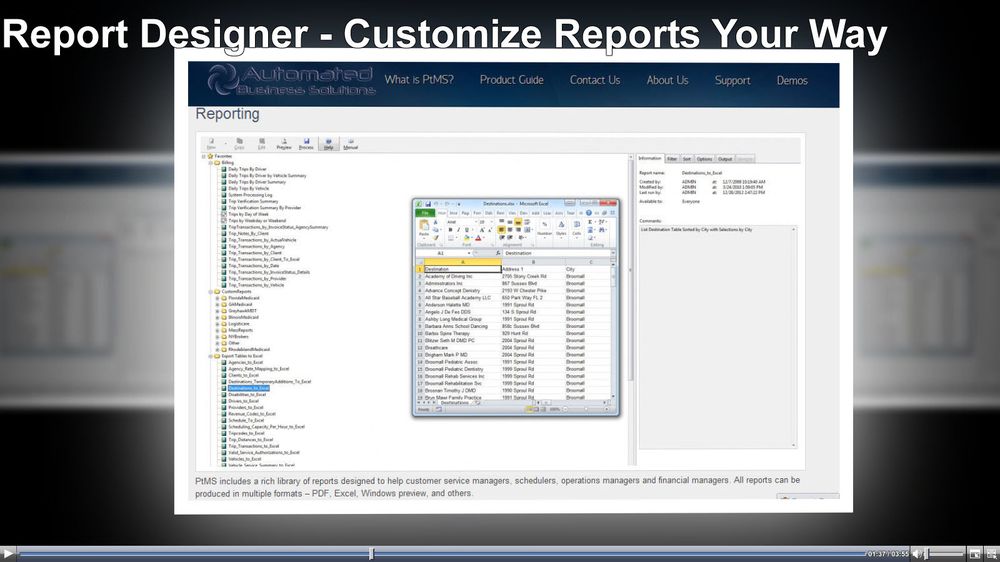
Task: Select Daily Trips By Driver report
Action: point(247,169)
